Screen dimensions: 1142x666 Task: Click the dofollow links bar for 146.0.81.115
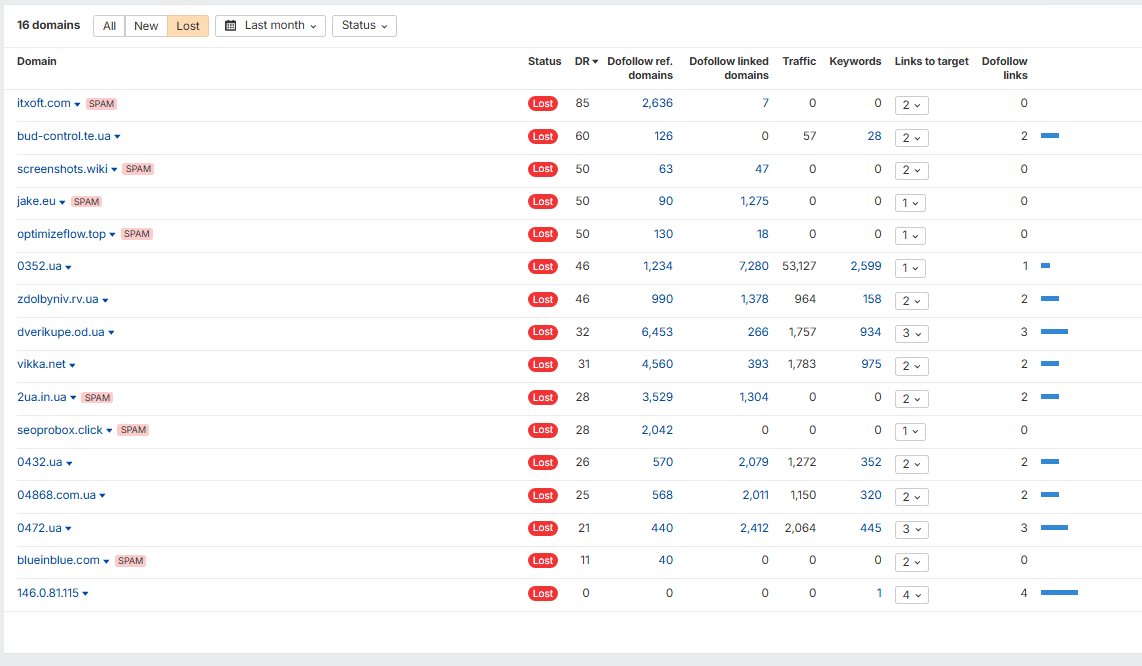click(1059, 593)
